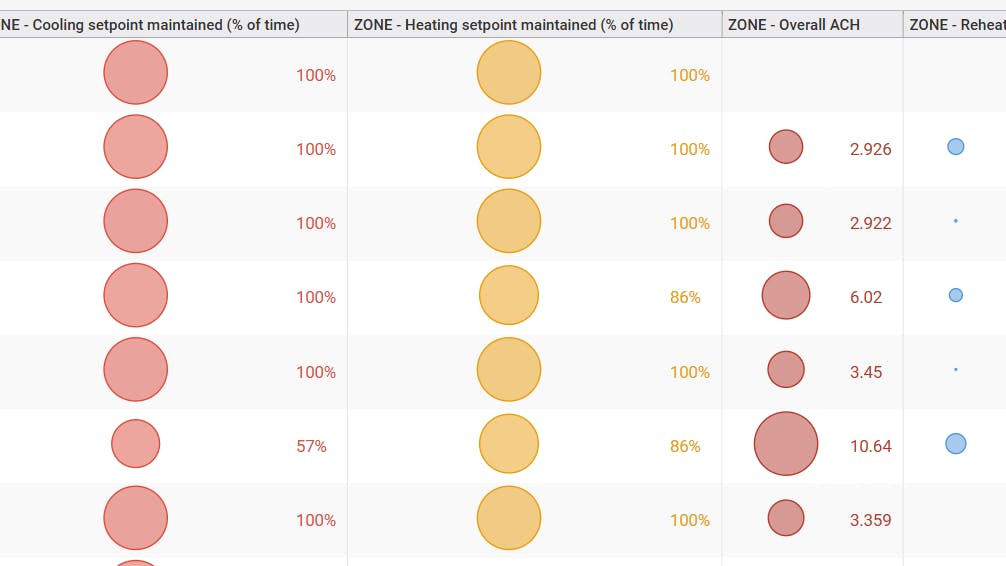Click the ACH bubble next to 3.359
This screenshot has width=1006, height=566.
click(x=786, y=518)
